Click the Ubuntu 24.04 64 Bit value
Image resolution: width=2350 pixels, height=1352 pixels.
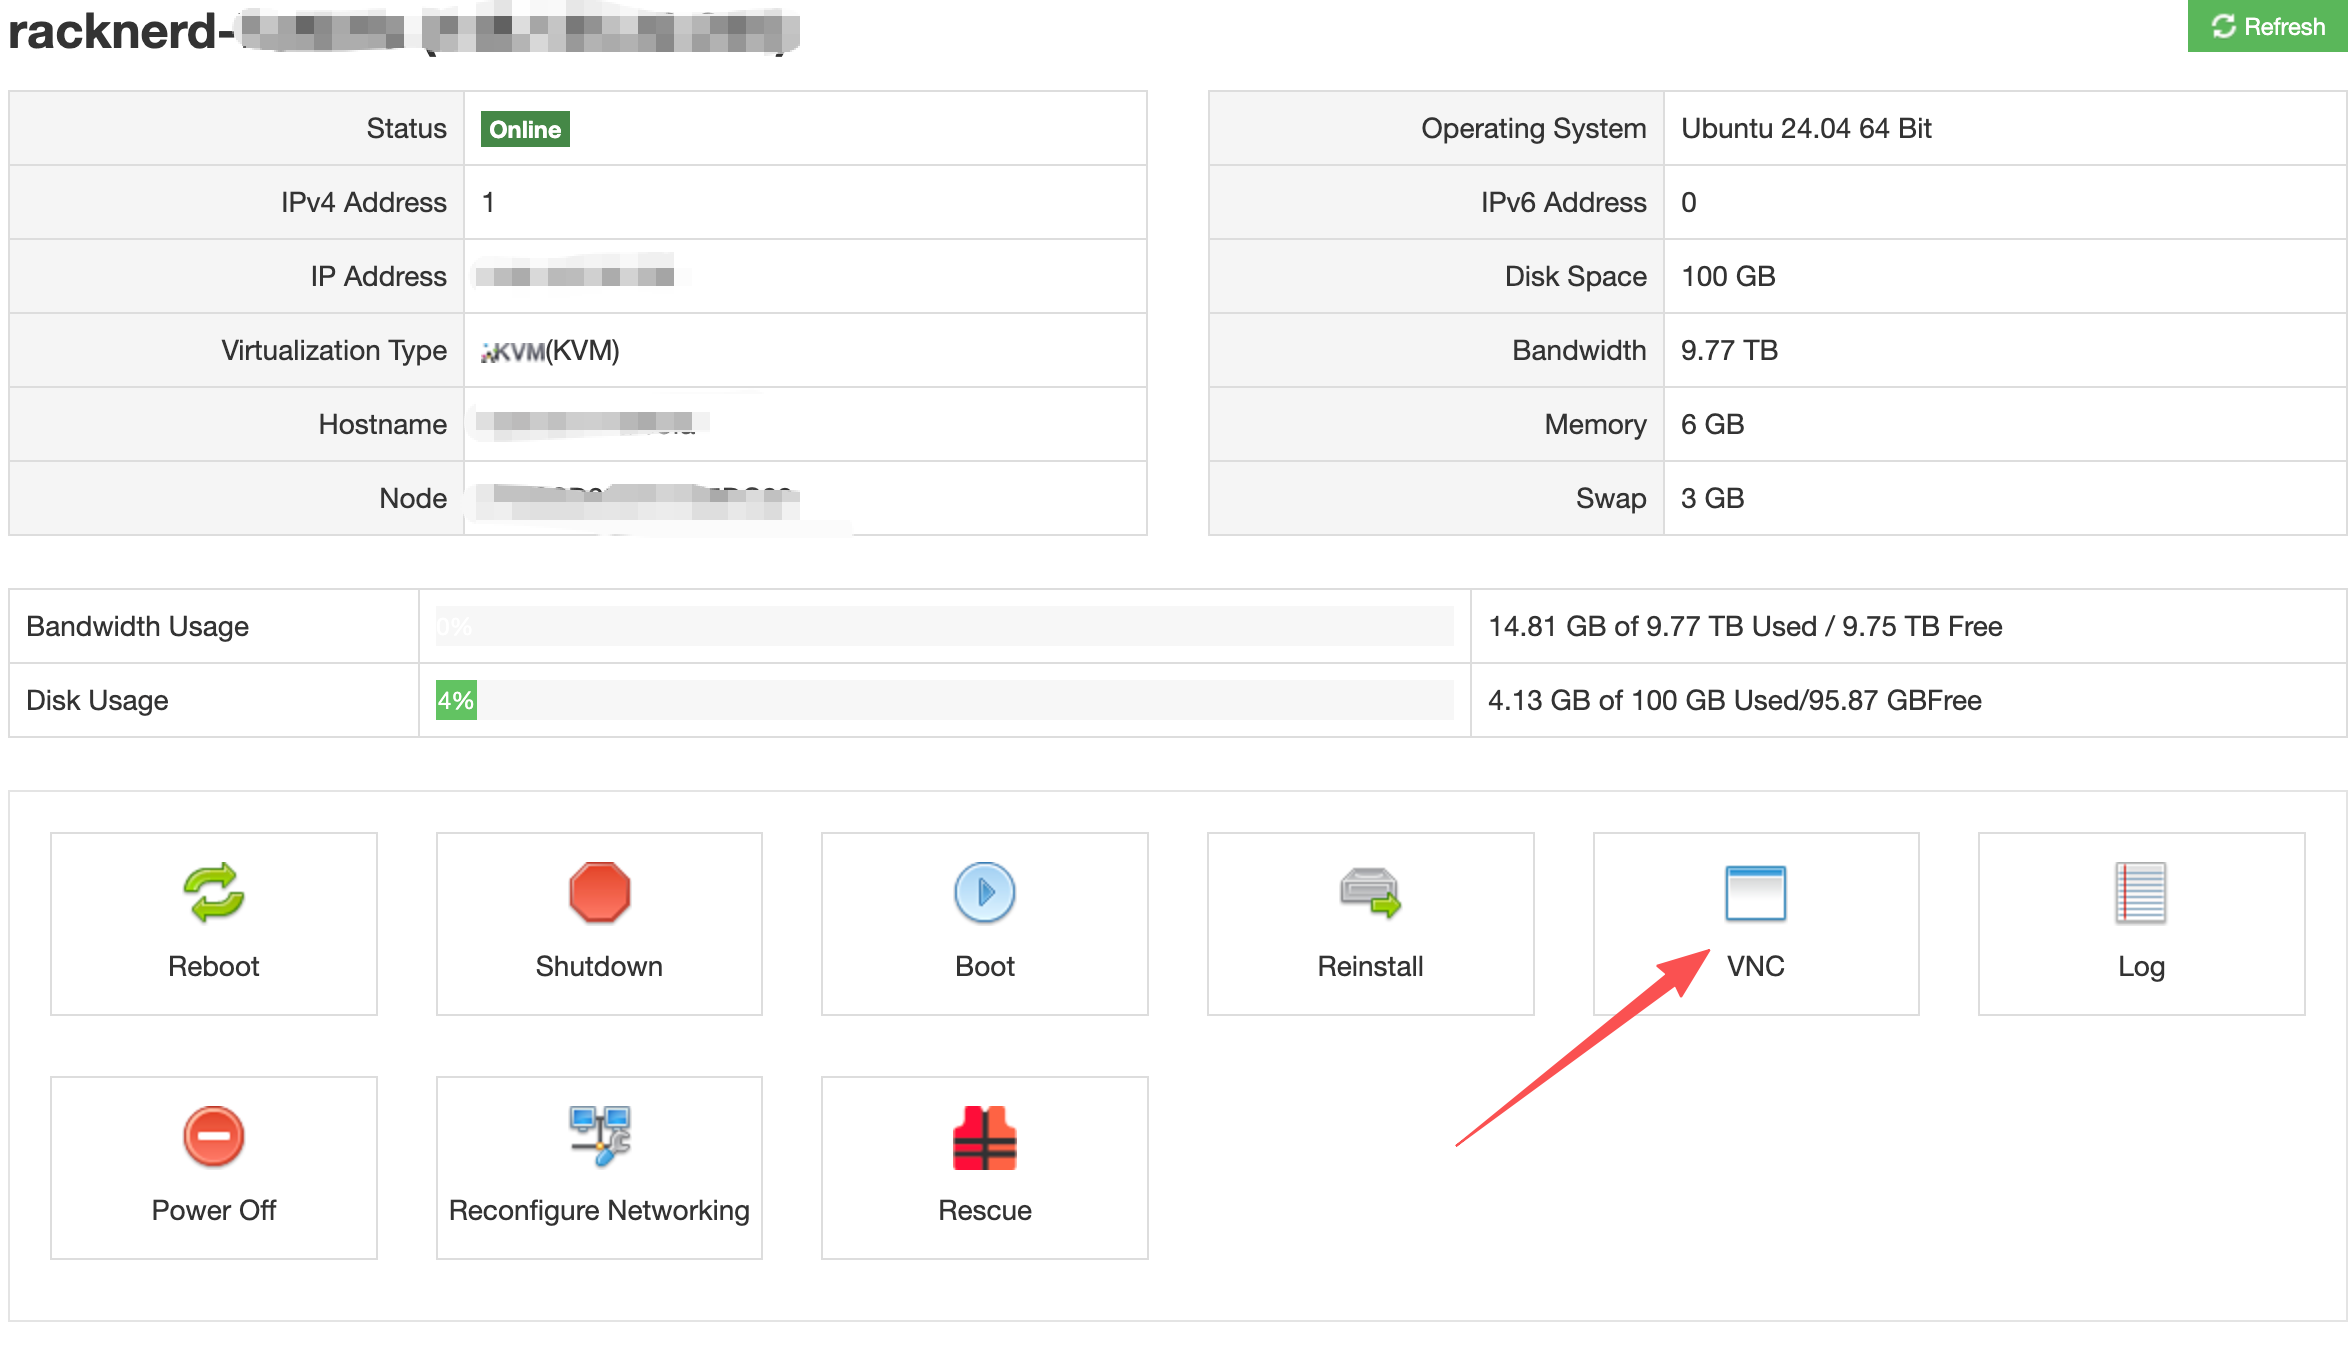[1805, 129]
